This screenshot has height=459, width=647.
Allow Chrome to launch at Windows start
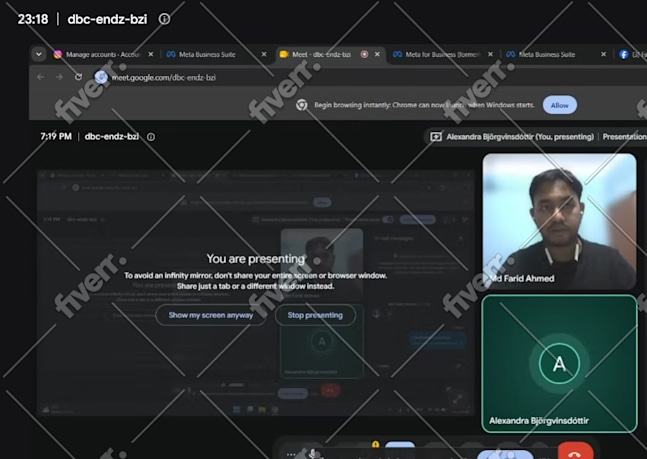(560, 105)
